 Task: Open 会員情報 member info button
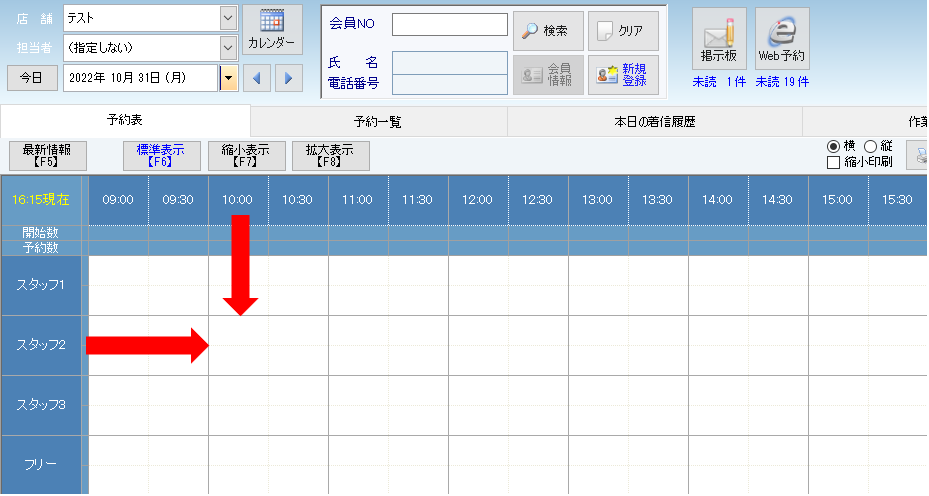[x=548, y=75]
